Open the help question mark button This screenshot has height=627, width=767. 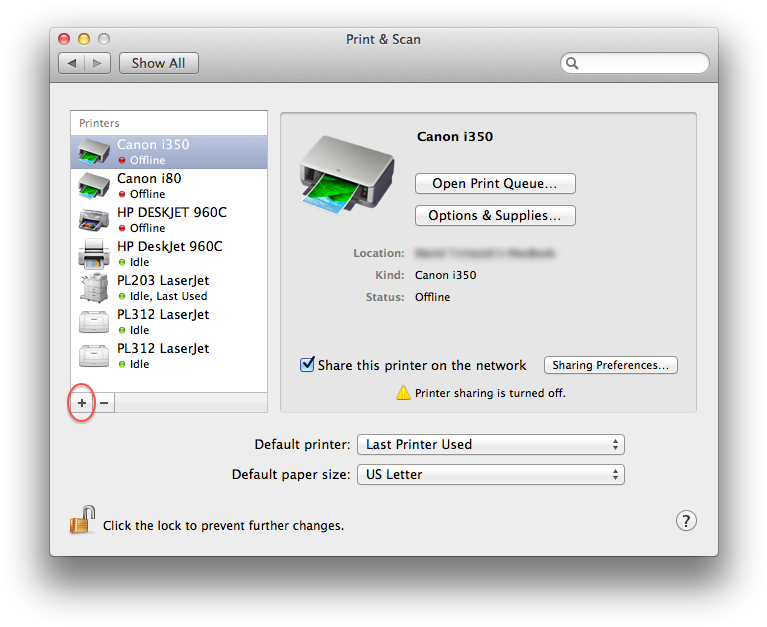coord(686,521)
